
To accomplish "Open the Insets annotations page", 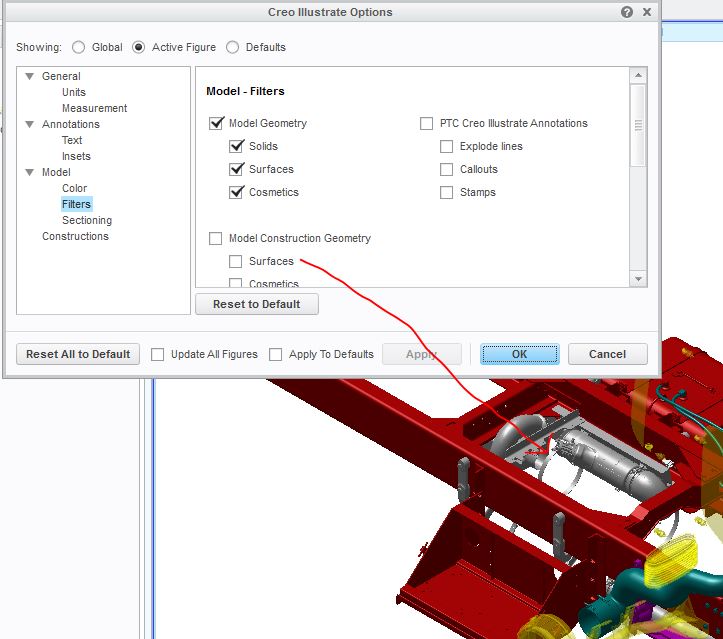I will point(76,156).
